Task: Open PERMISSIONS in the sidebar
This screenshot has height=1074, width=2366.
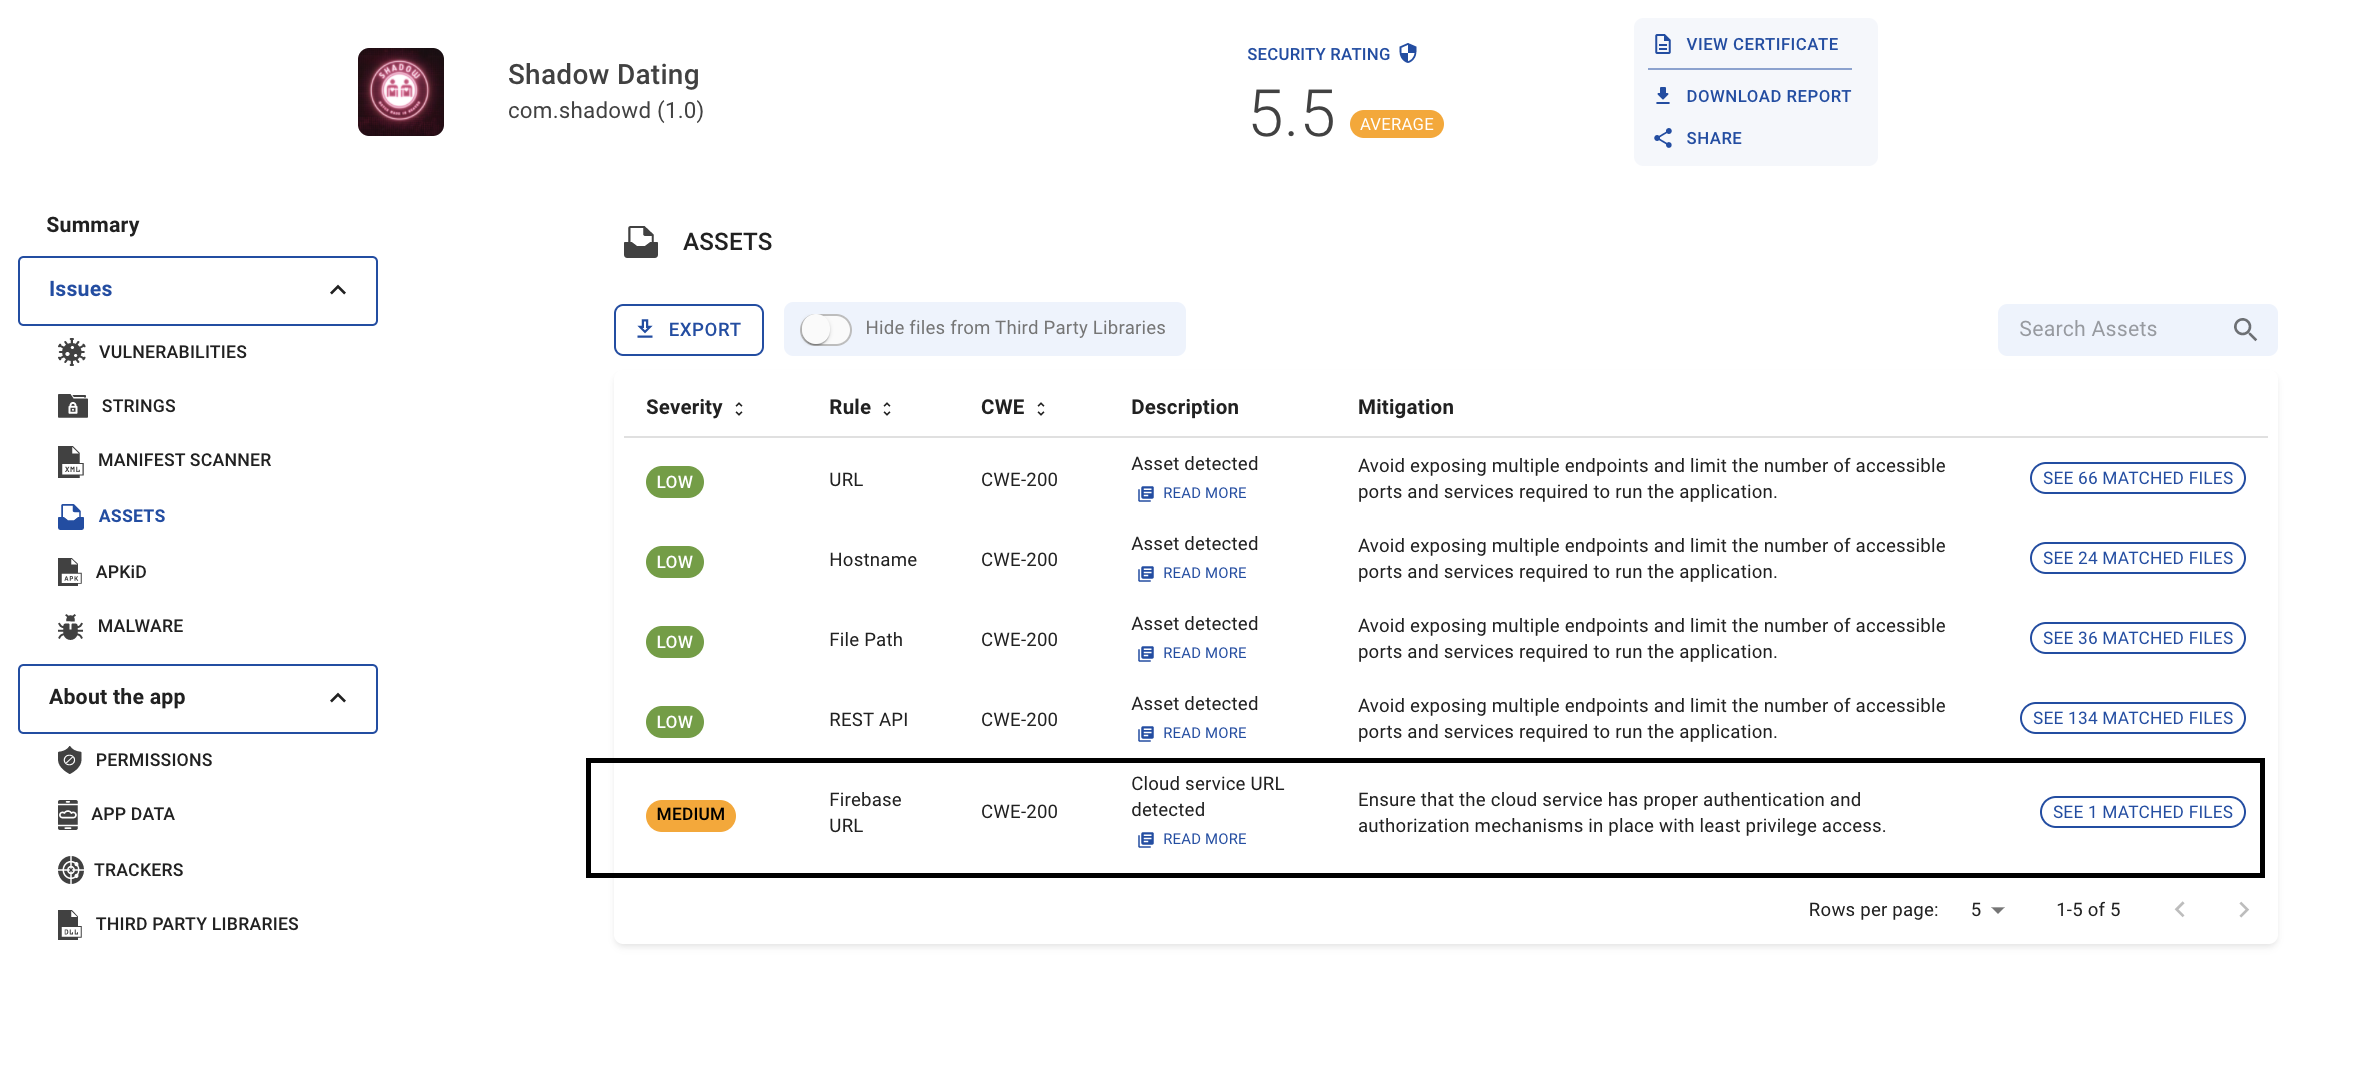Action: 154,760
